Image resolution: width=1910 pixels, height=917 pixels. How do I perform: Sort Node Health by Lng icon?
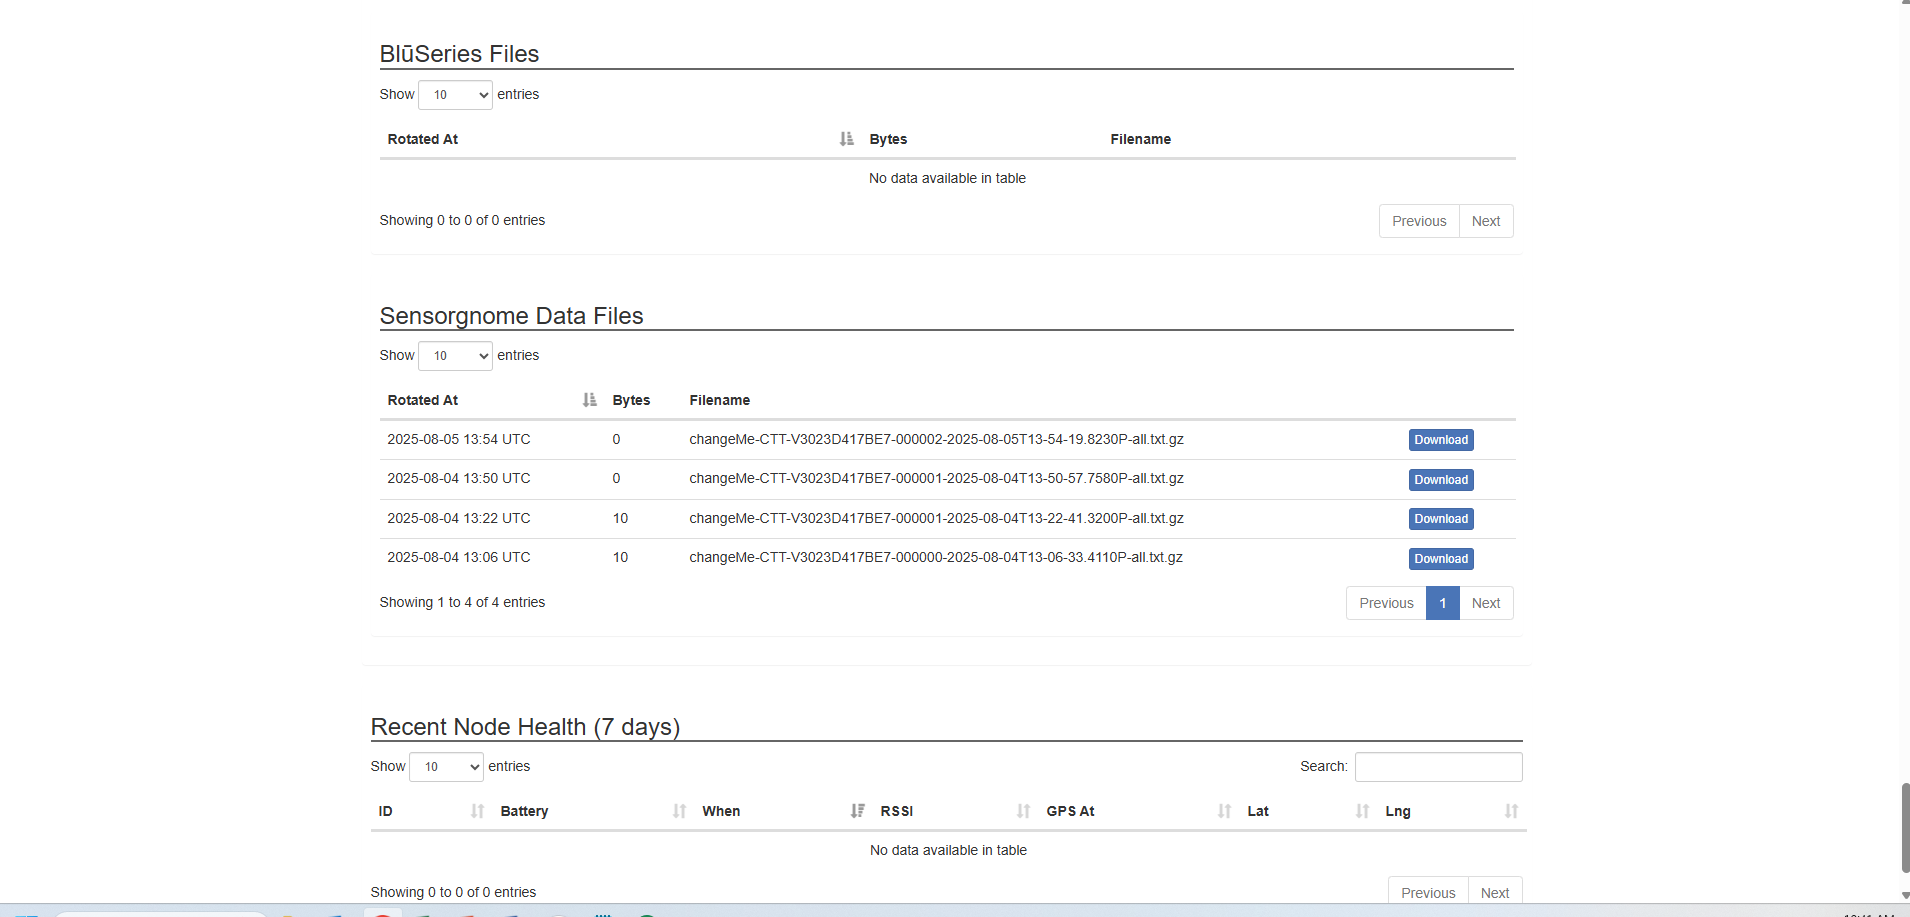(x=1511, y=811)
